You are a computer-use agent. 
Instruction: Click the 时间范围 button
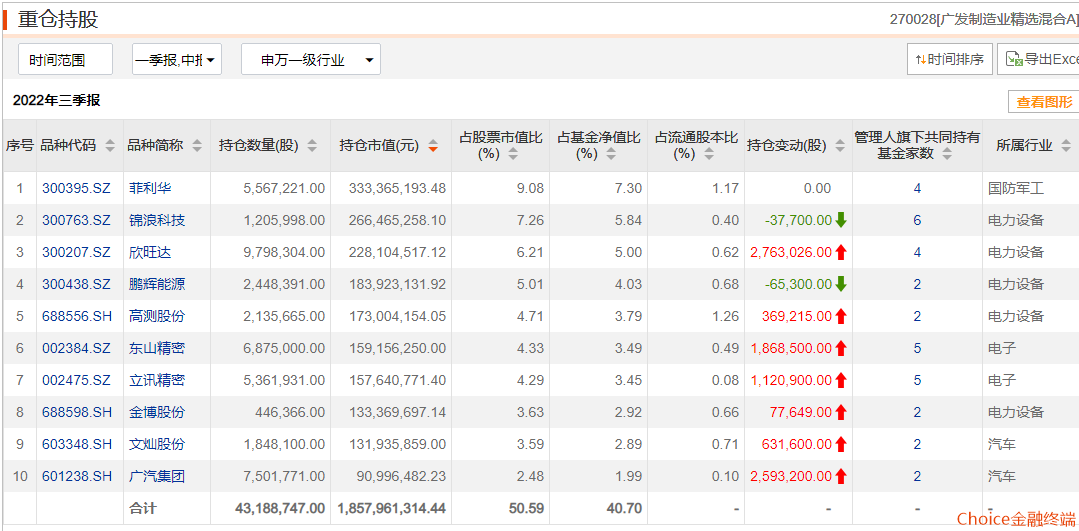pos(65,60)
